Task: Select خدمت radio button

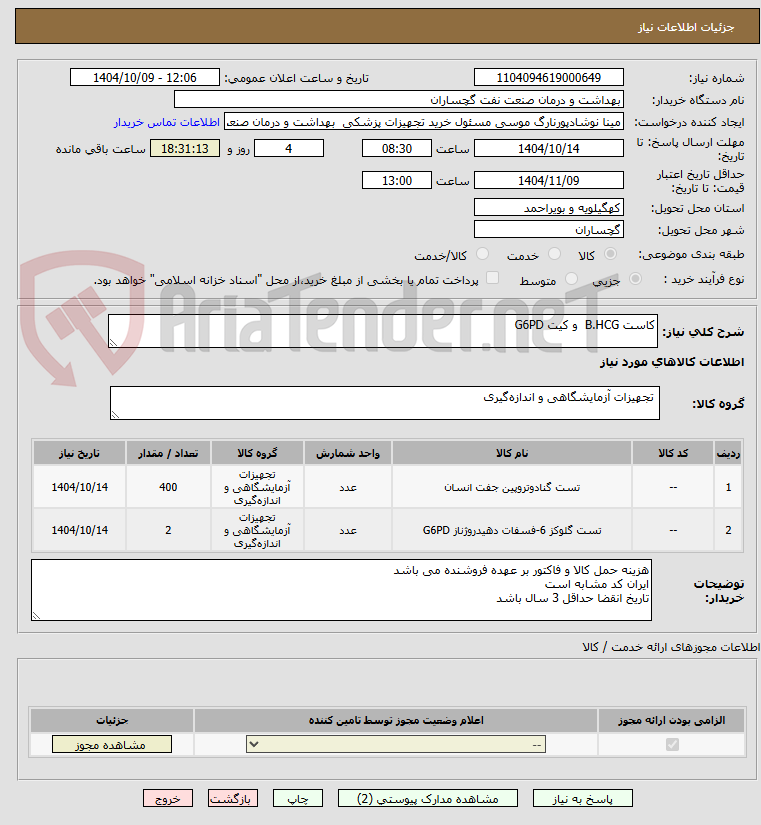Action: pos(554,254)
